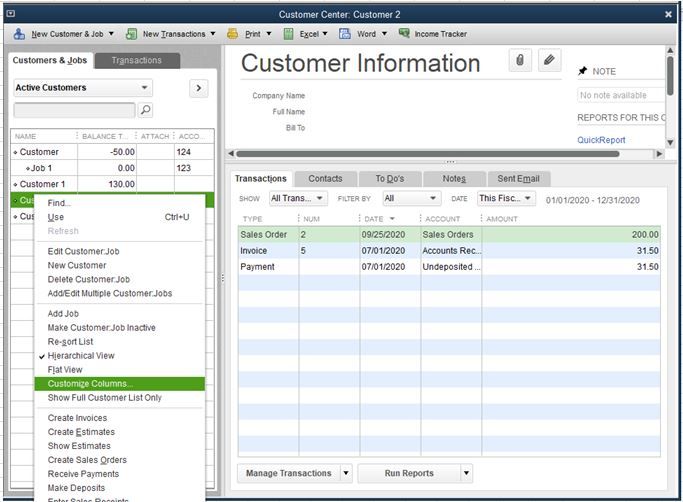Click the Print printer icon

(233, 34)
